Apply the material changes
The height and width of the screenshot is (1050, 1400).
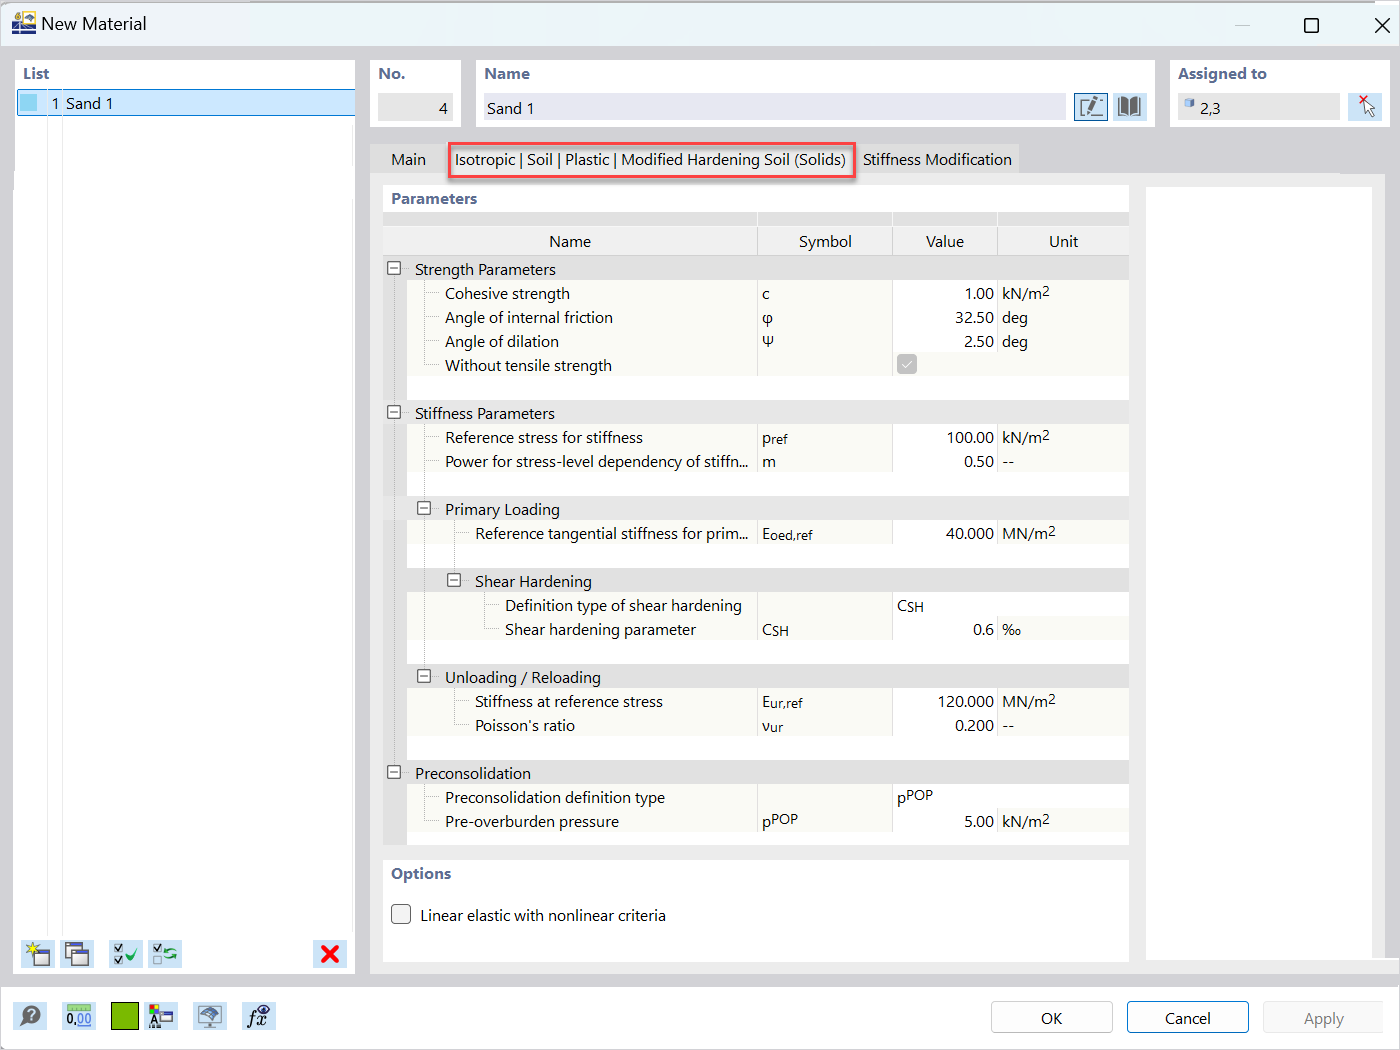pyautogui.click(x=1322, y=1017)
